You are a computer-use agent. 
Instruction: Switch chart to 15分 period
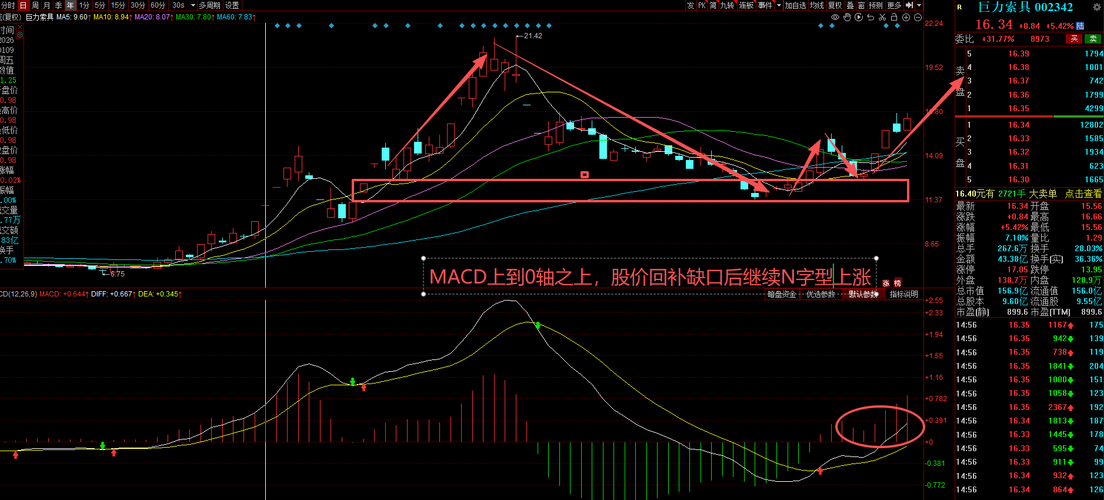pos(118,6)
